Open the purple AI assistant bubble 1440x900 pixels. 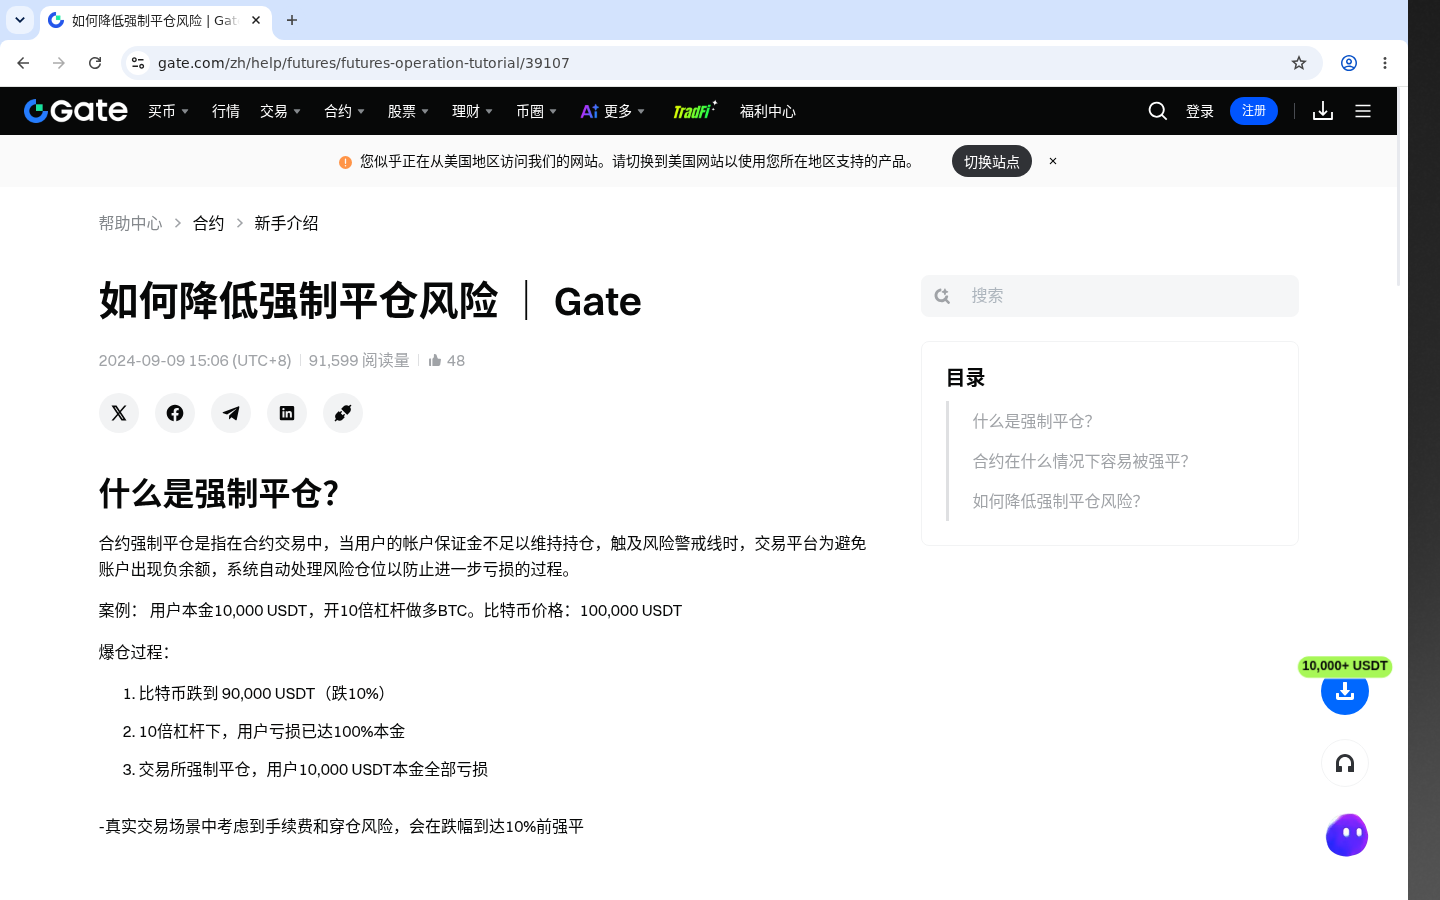pyautogui.click(x=1347, y=835)
